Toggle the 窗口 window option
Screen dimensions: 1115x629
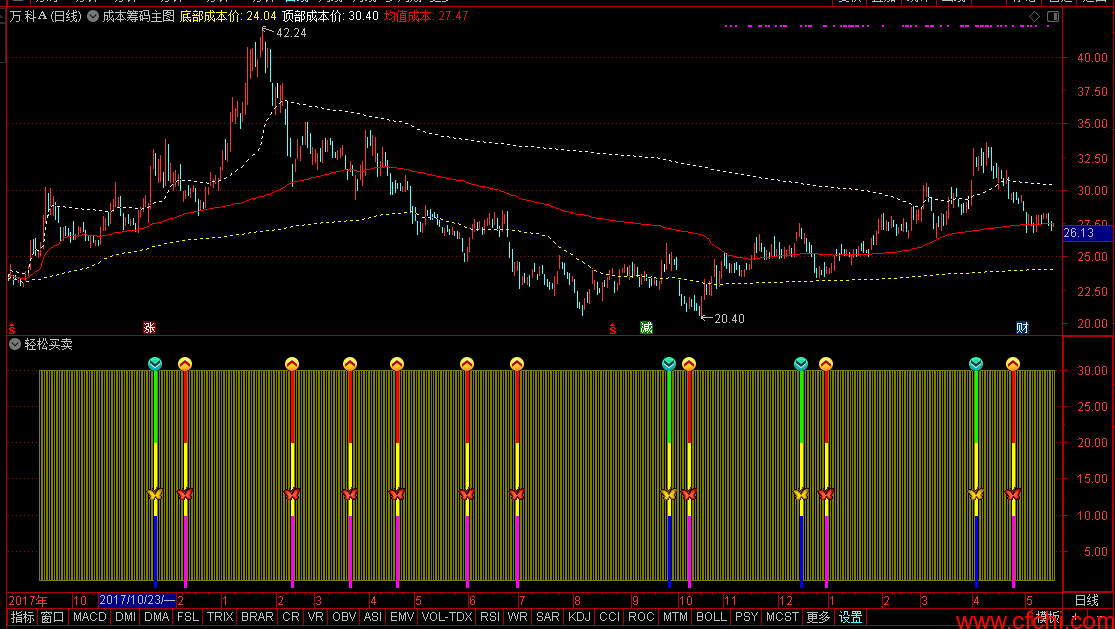[x=53, y=617]
